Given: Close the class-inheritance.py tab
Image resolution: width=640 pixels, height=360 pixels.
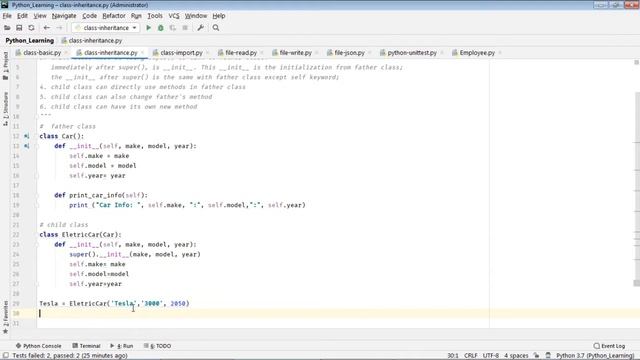Looking at the screenshot, I should pos(142,53).
